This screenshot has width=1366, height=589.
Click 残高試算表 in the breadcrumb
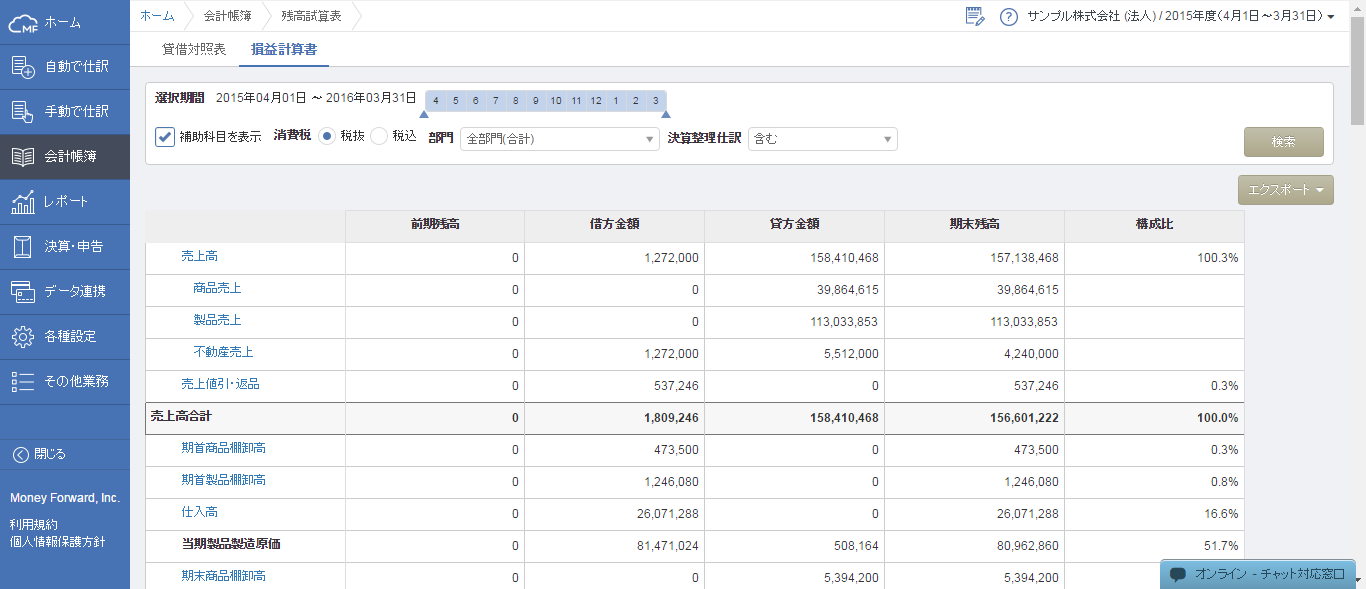click(311, 16)
